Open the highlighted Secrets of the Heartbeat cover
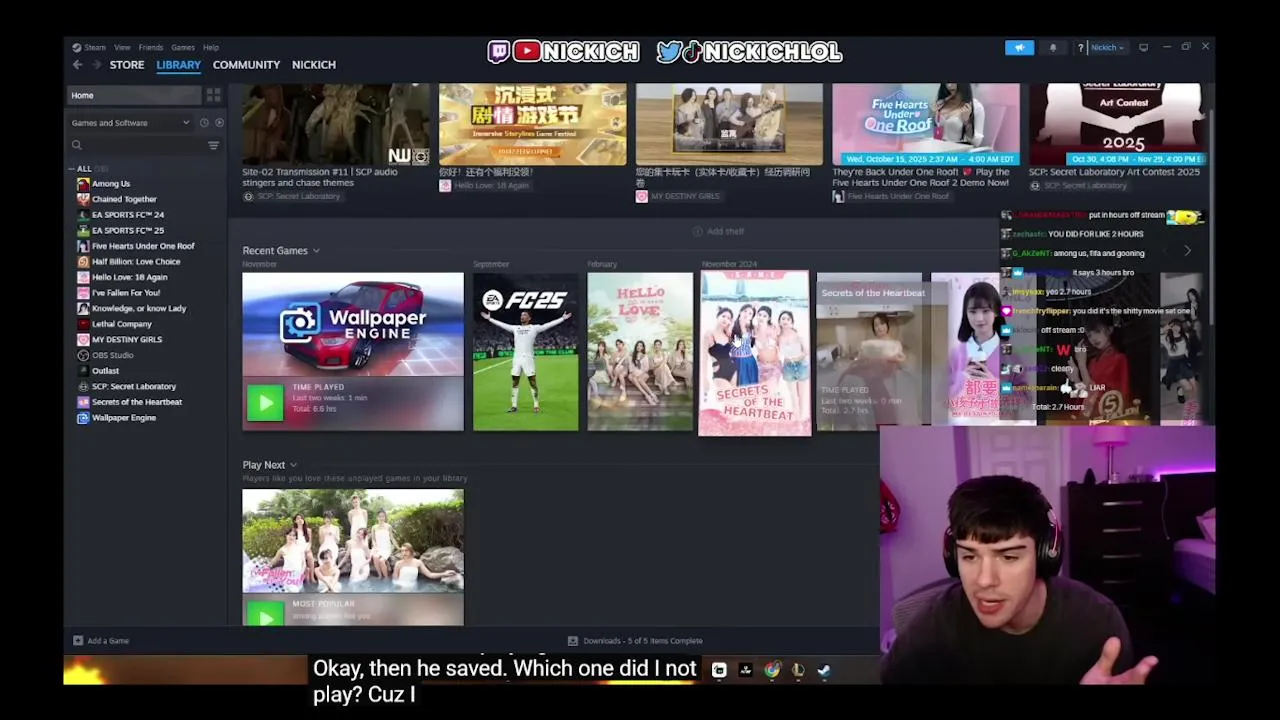Screen dimensions: 1280x720 click(x=755, y=353)
